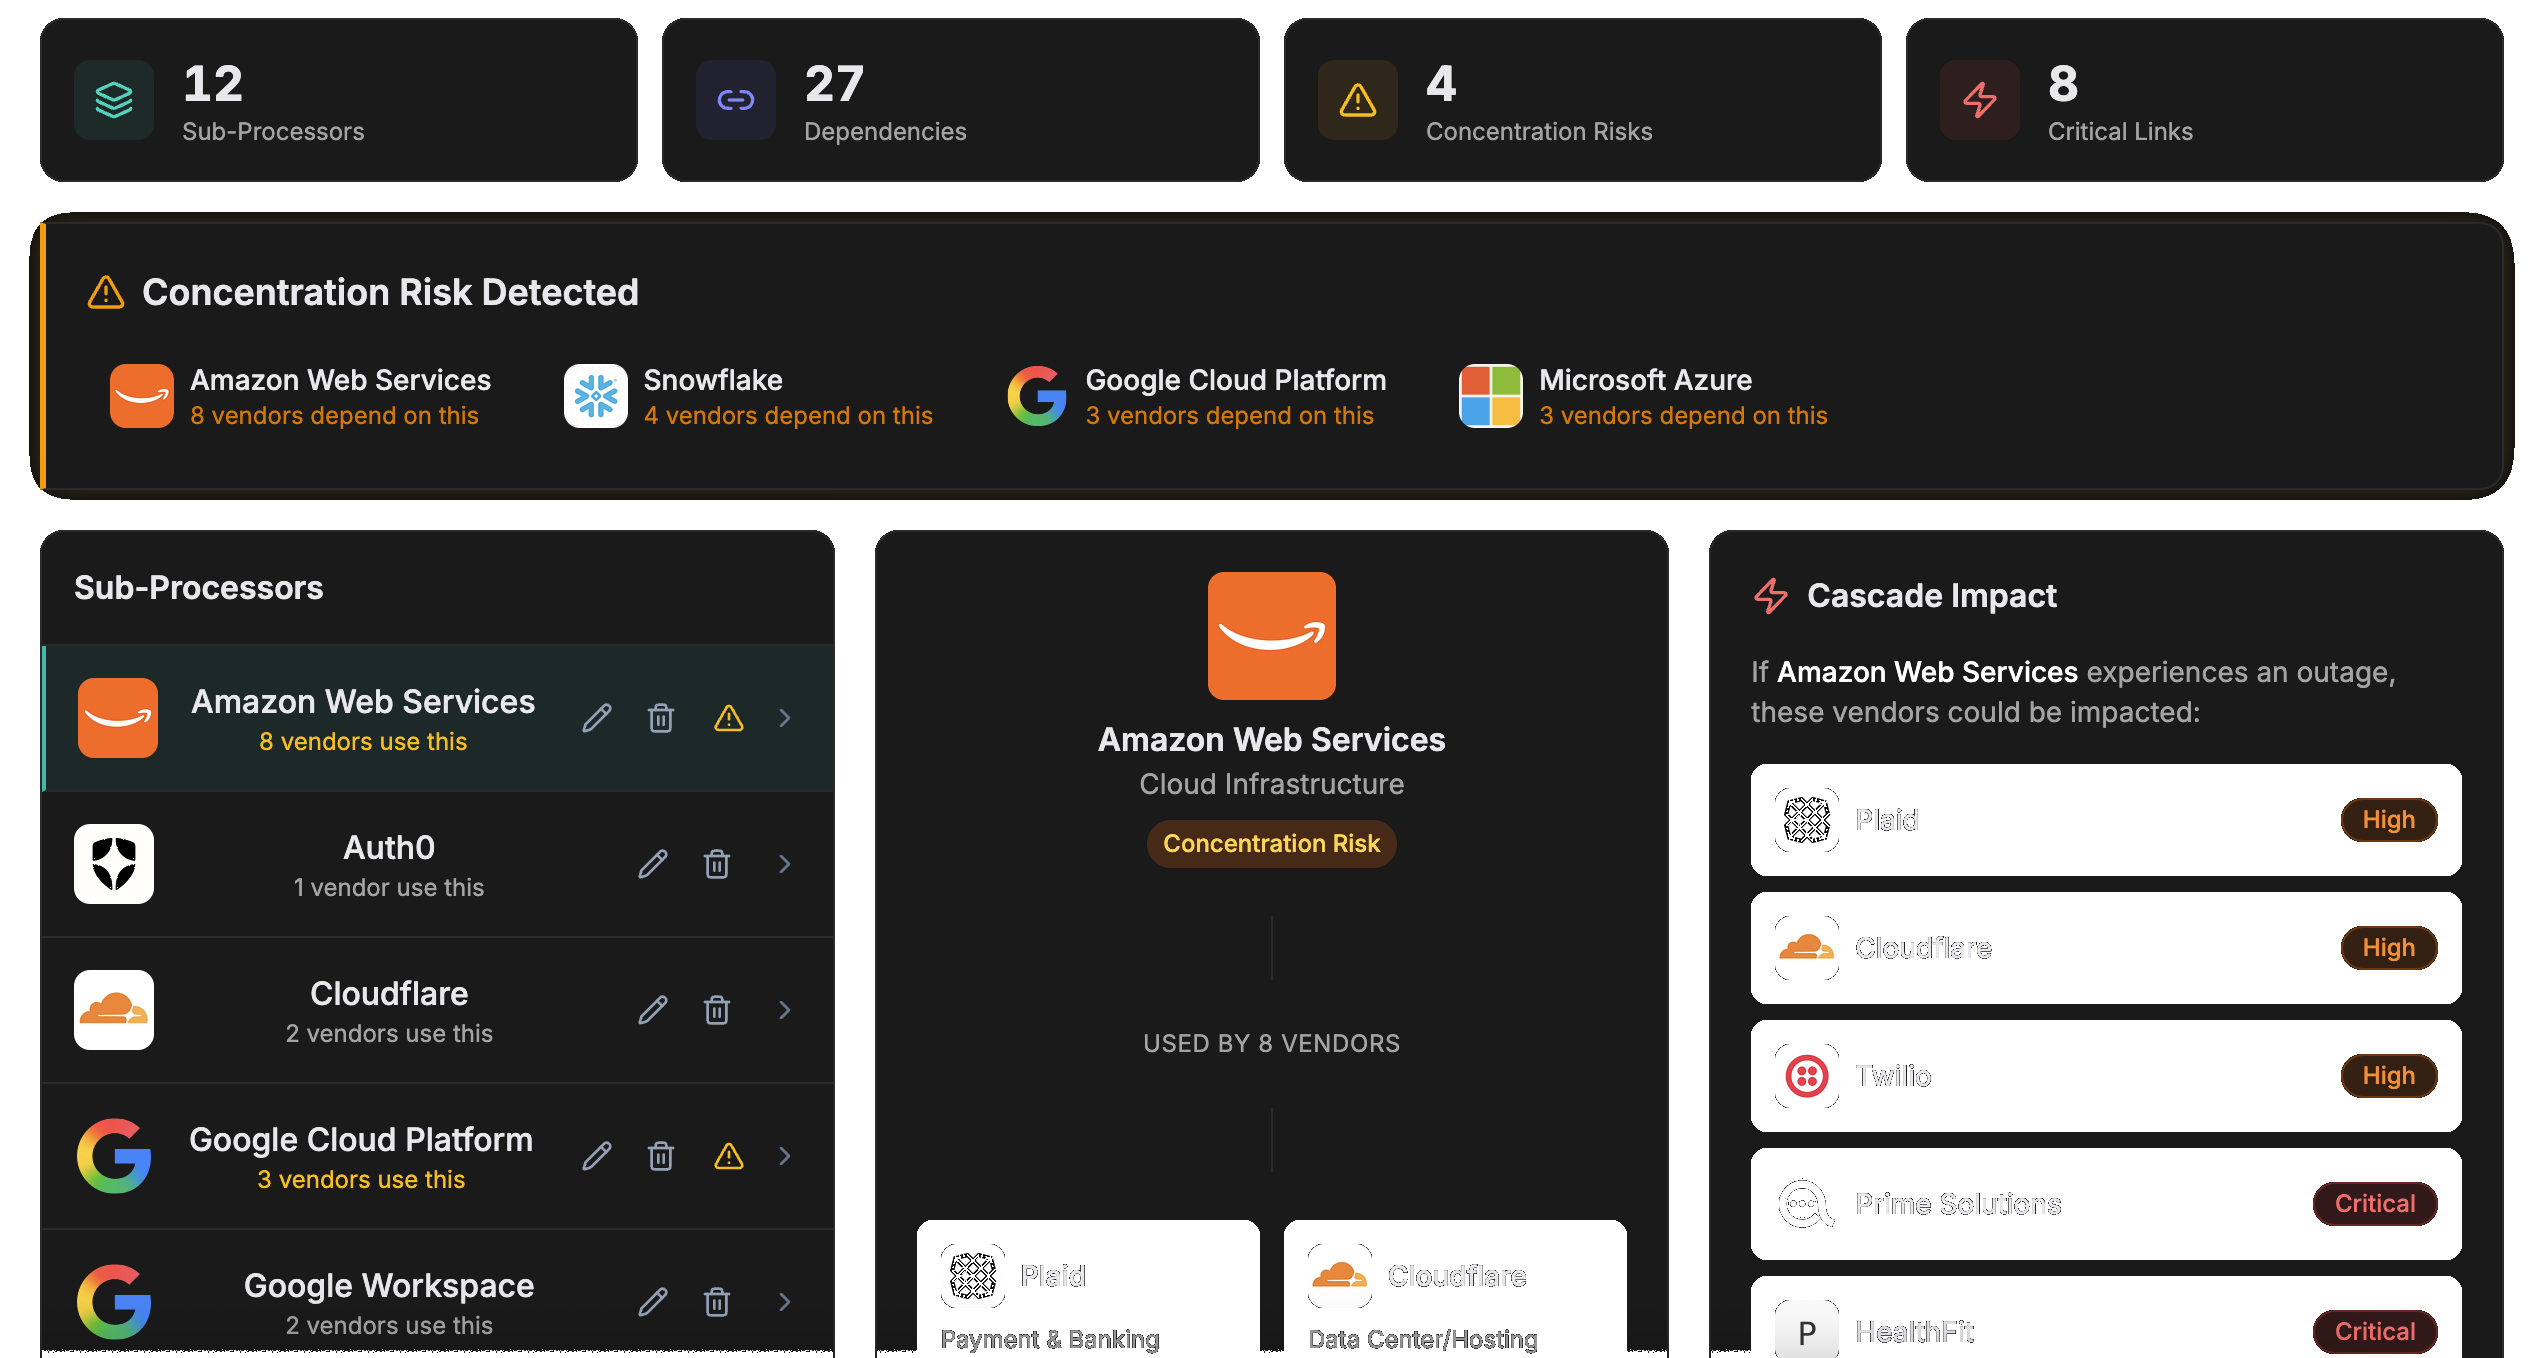Click the Cloudflare logo in Sub-Processors list
Viewport: 2546px width, 1358px height.
click(x=114, y=1010)
